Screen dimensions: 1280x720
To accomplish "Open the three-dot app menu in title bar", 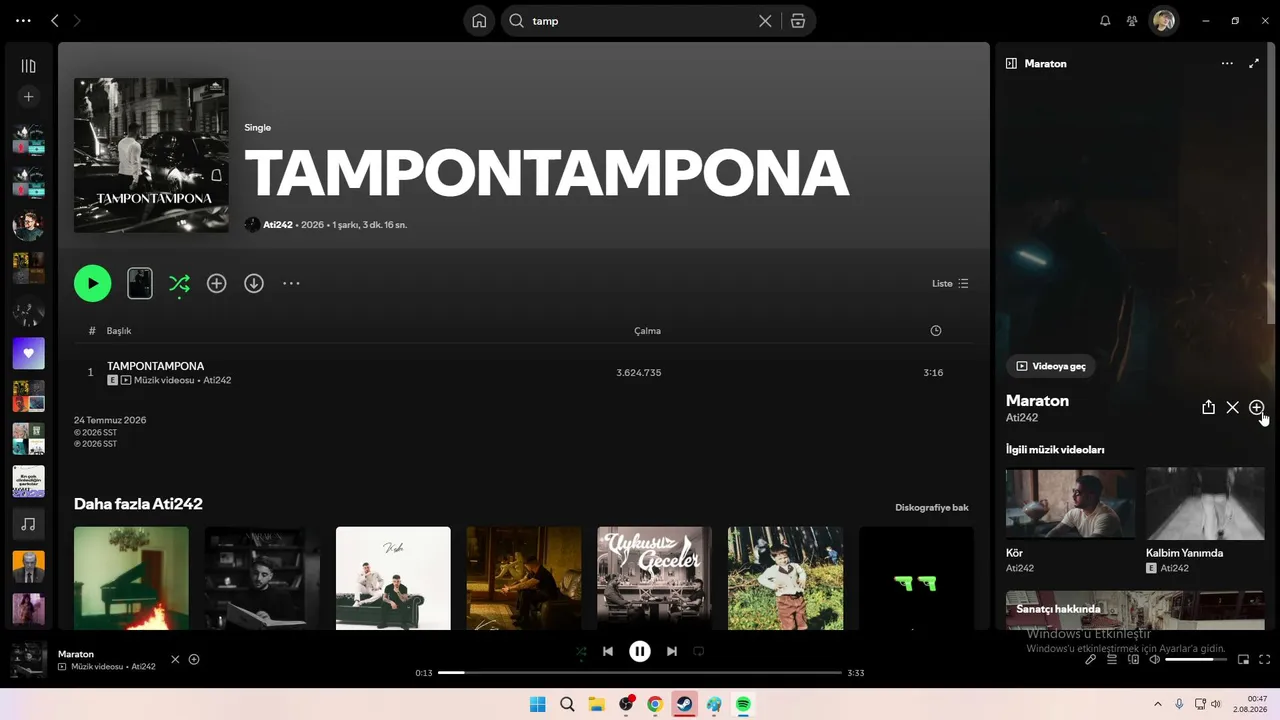I will tap(24, 20).
